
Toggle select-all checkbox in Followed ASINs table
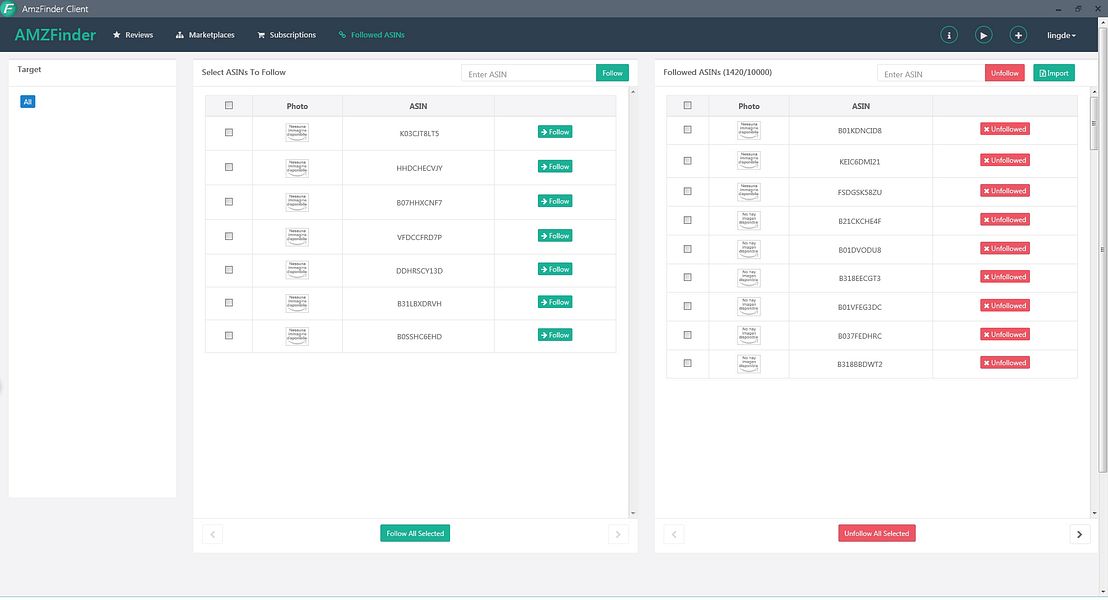click(x=688, y=105)
